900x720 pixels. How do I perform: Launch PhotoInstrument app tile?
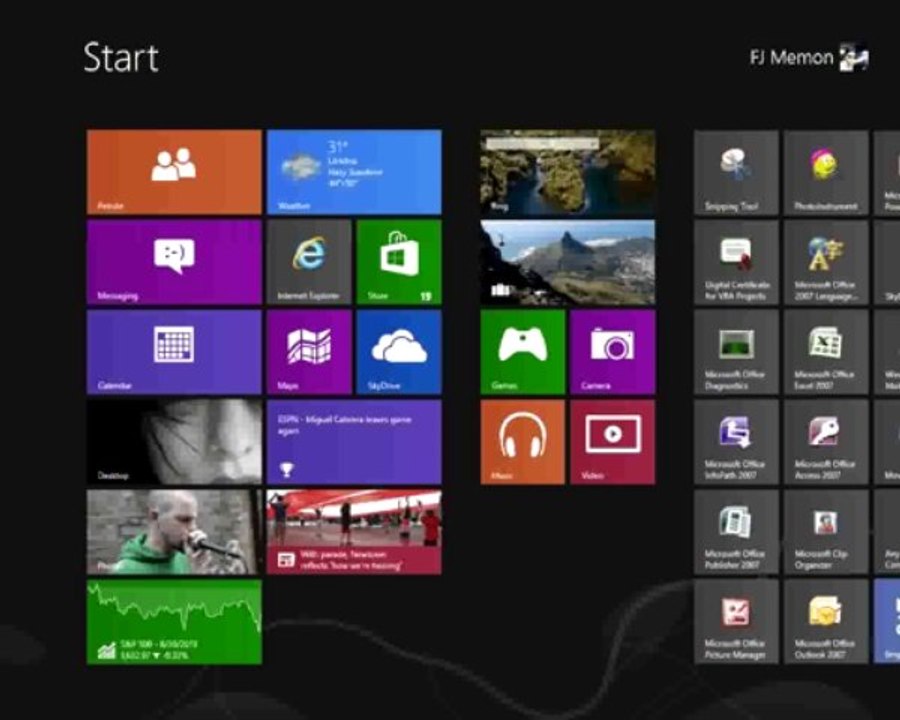pos(826,172)
